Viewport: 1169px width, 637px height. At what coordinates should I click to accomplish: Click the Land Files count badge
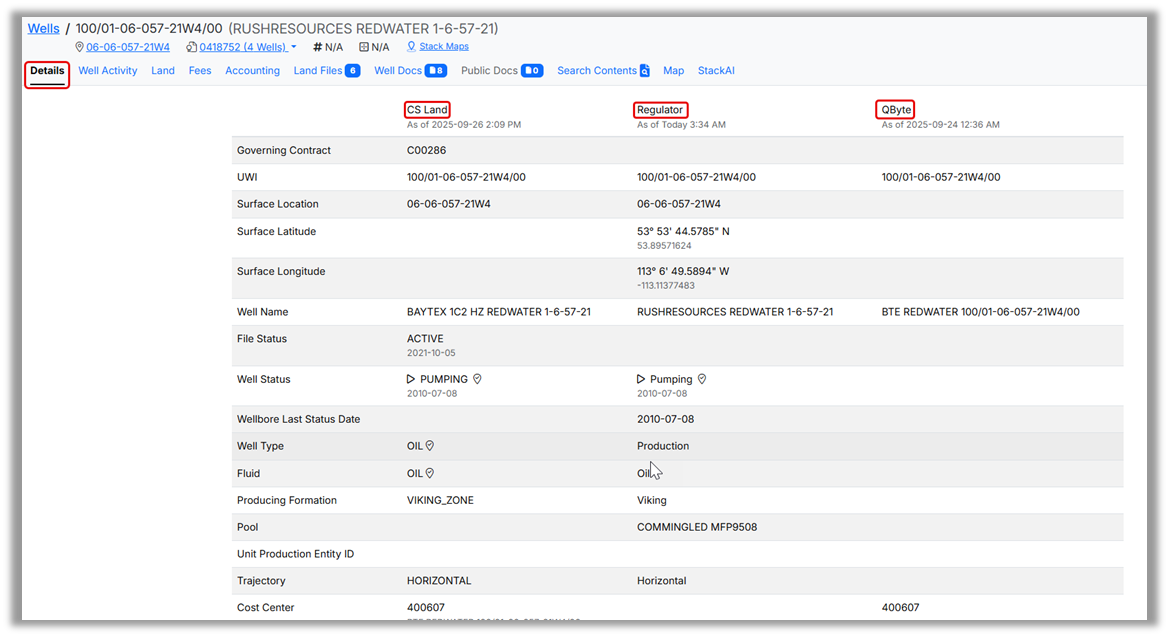(352, 71)
